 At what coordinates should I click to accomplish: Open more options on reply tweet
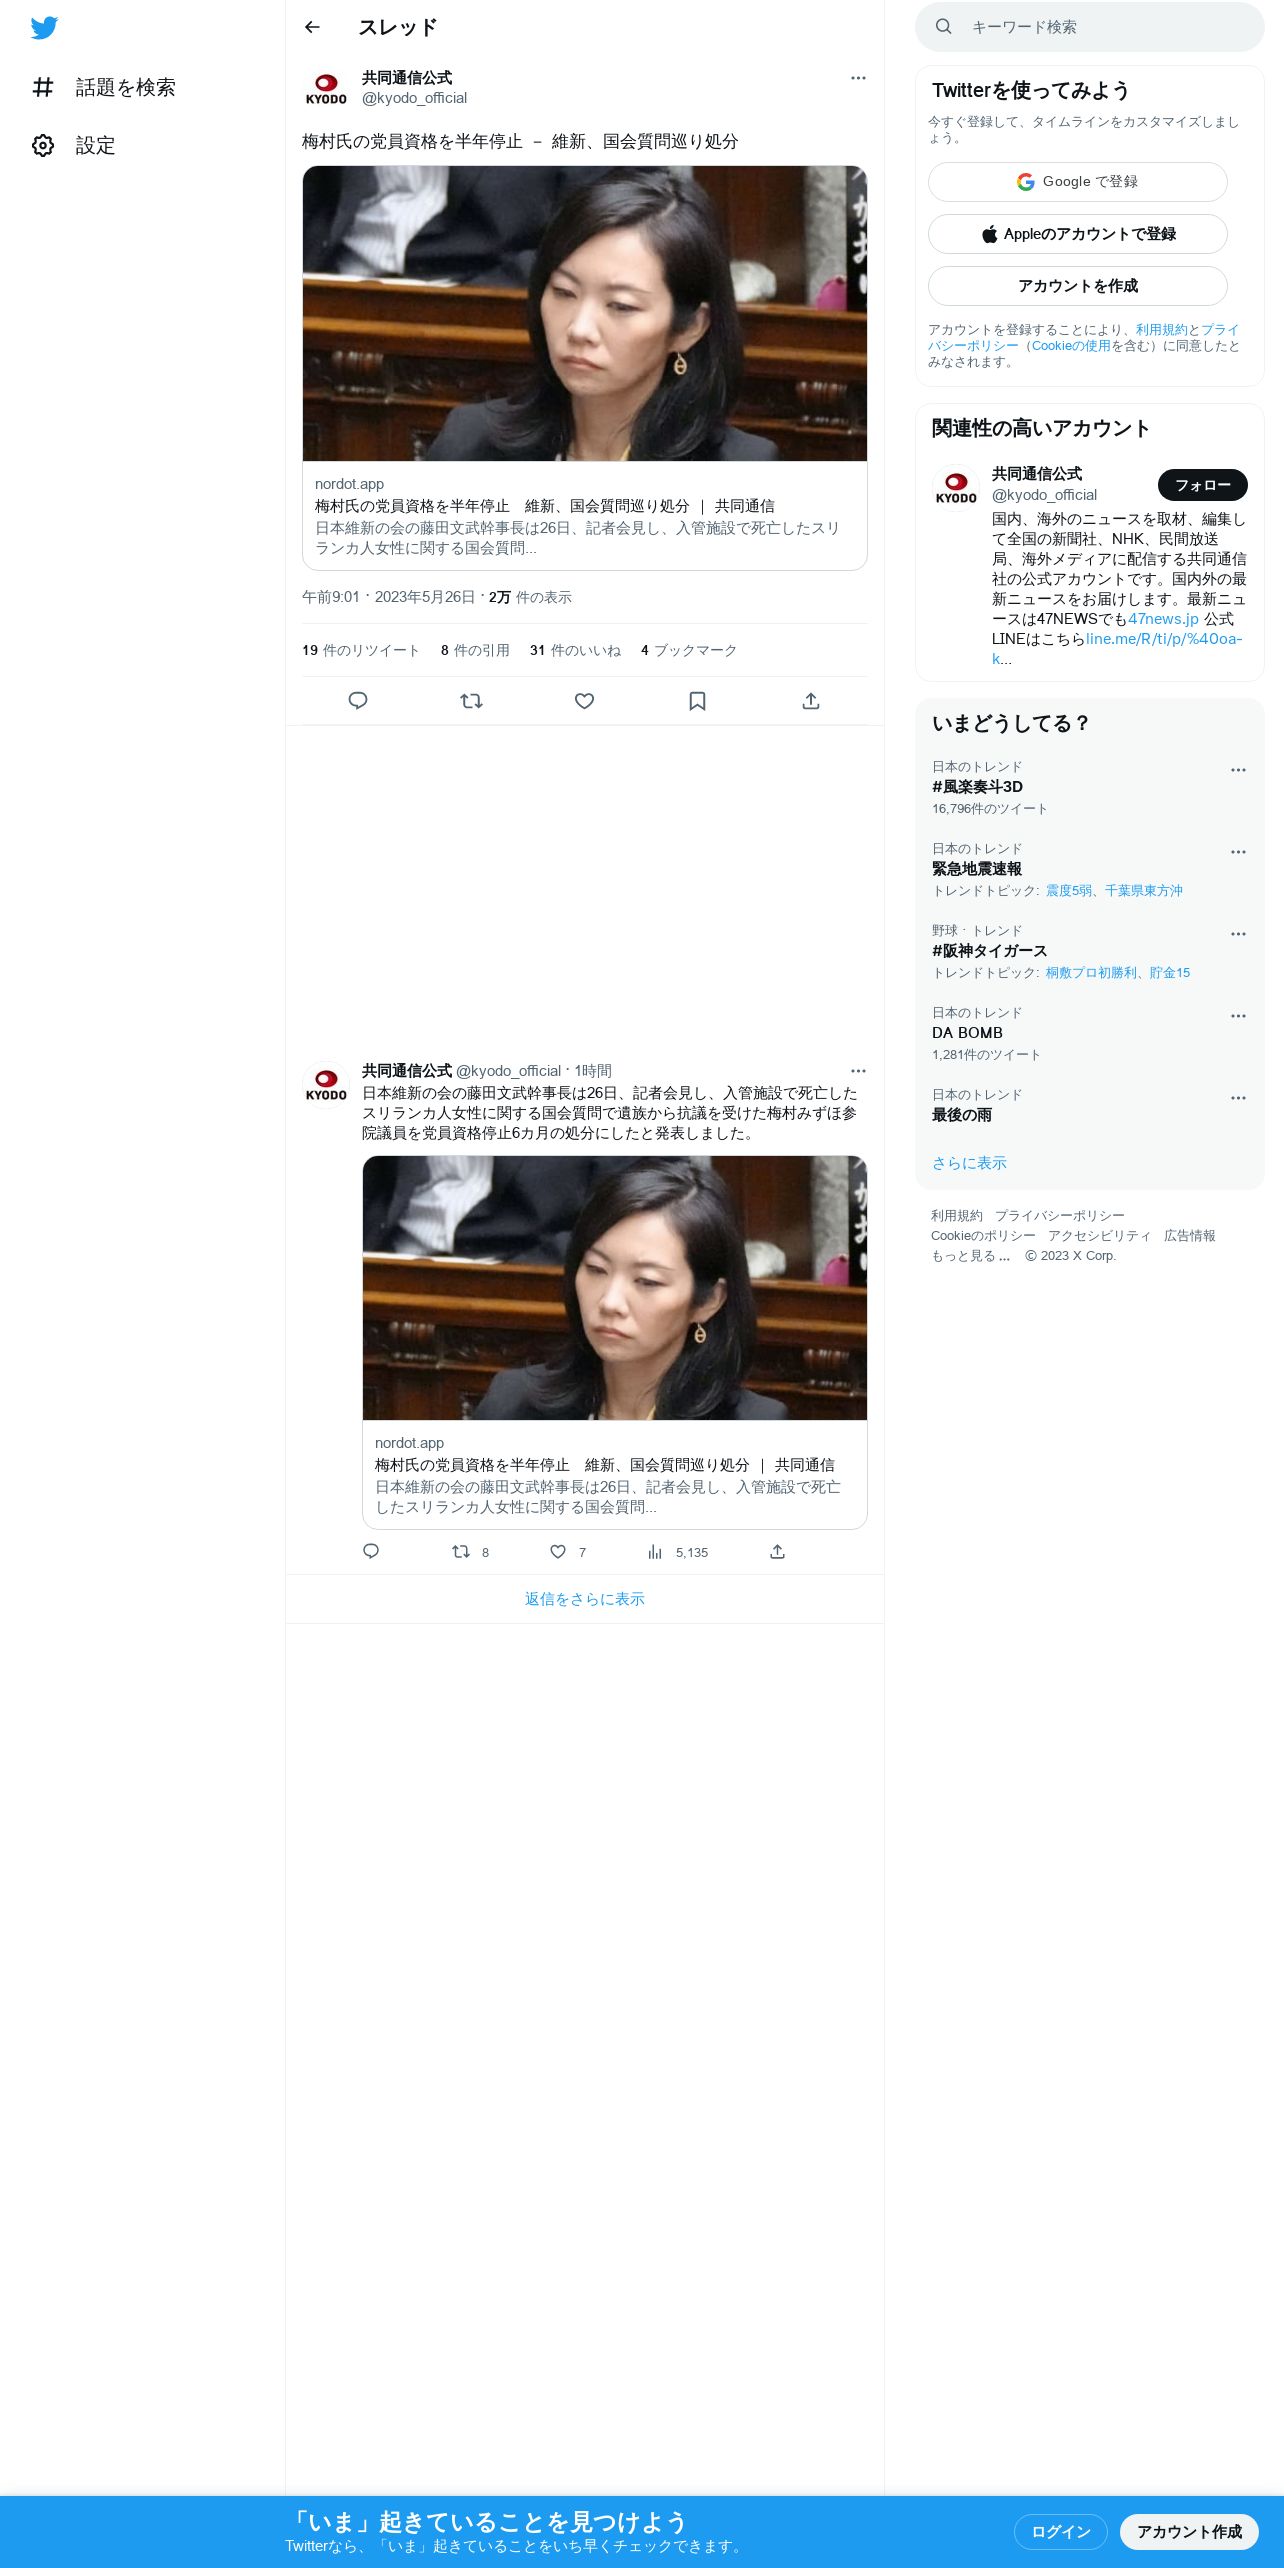tap(858, 1071)
